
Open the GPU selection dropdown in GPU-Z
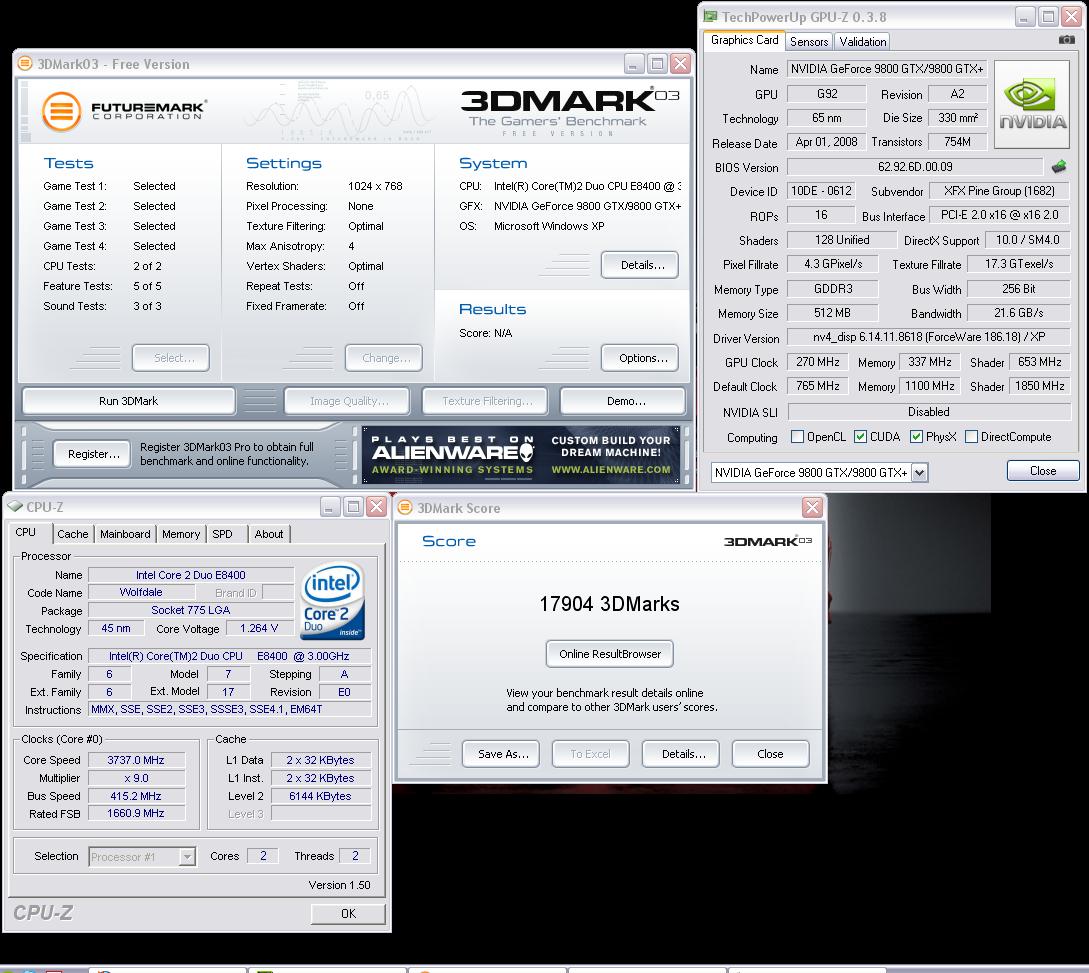(919, 473)
